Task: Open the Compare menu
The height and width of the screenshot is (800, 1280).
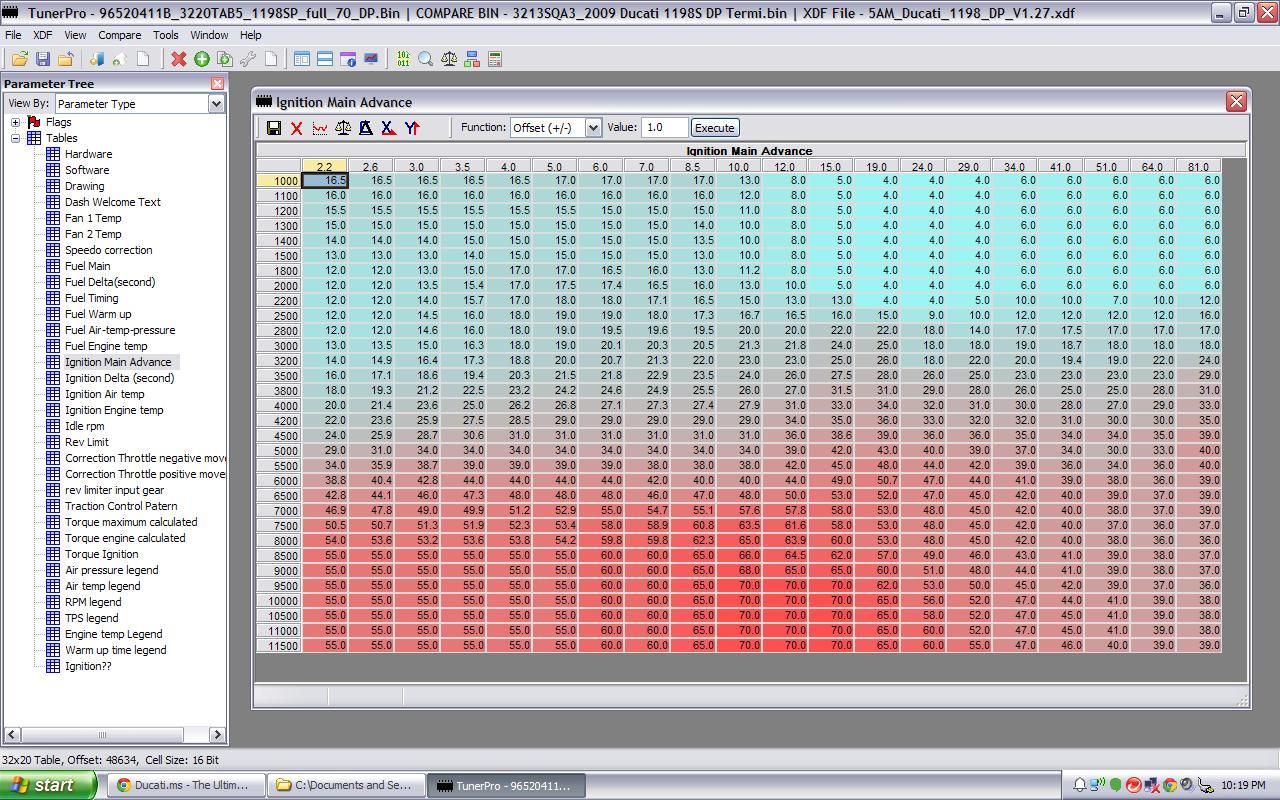Action: pyautogui.click(x=119, y=35)
